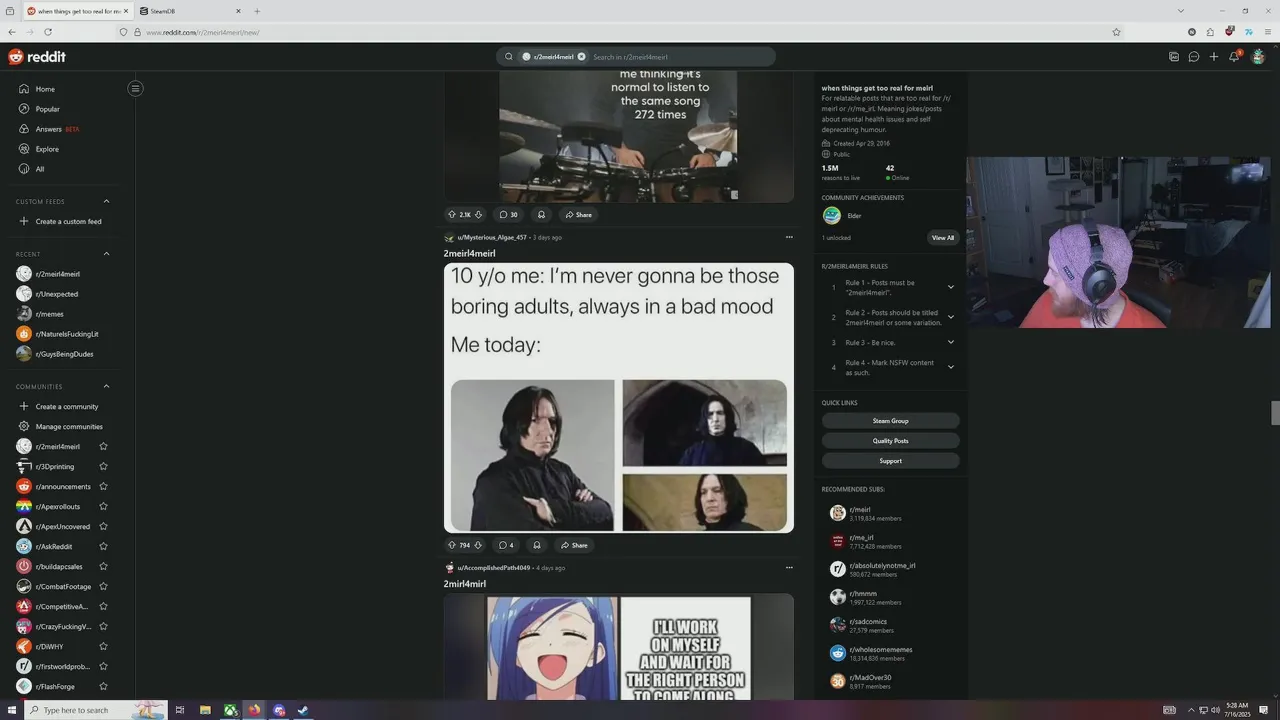Screen dimensions: 1280x720
Task: Open user avatar menu
Action: (1258, 57)
